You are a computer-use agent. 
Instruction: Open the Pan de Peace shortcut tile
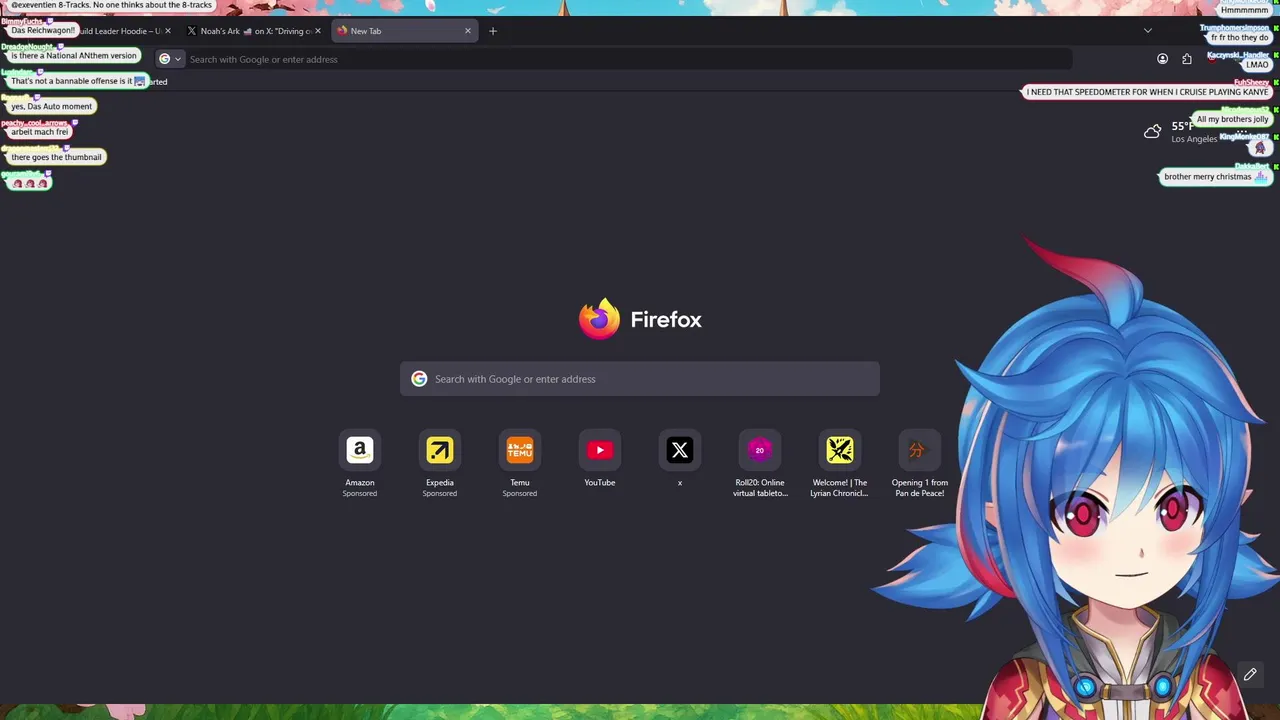(x=920, y=451)
